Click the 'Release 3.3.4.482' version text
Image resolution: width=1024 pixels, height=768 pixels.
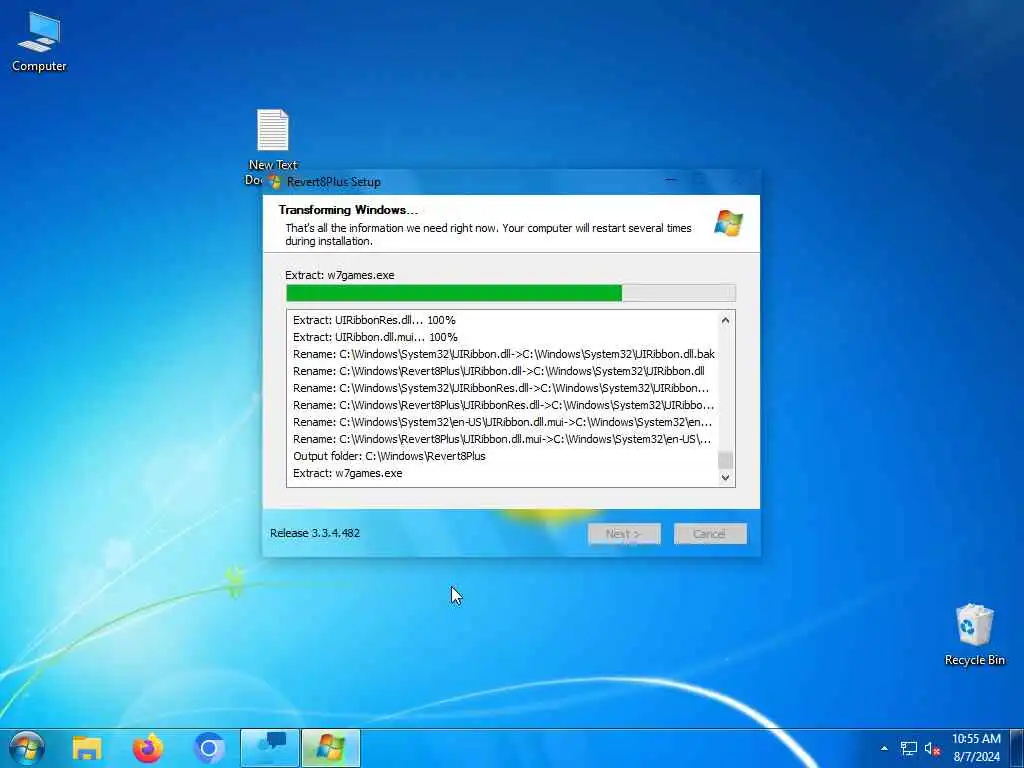(x=315, y=533)
